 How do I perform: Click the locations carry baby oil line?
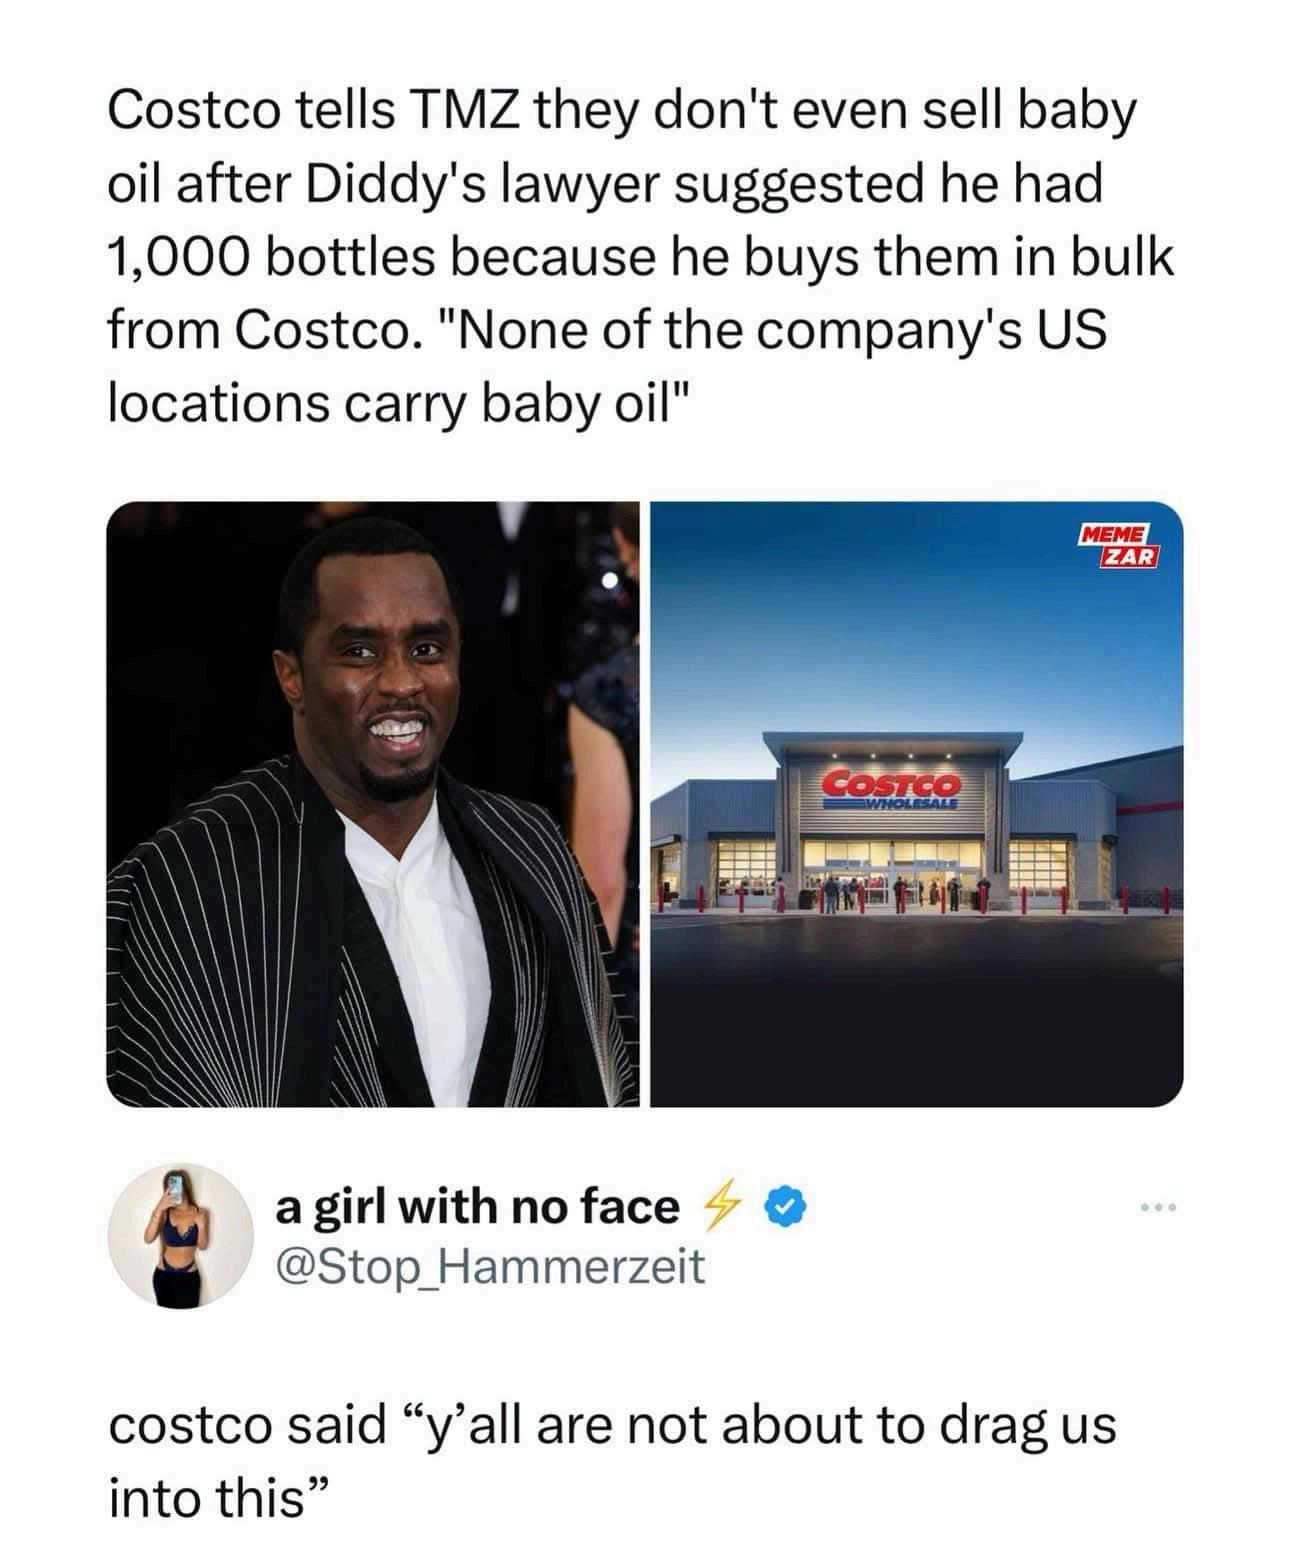click(x=398, y=403)
